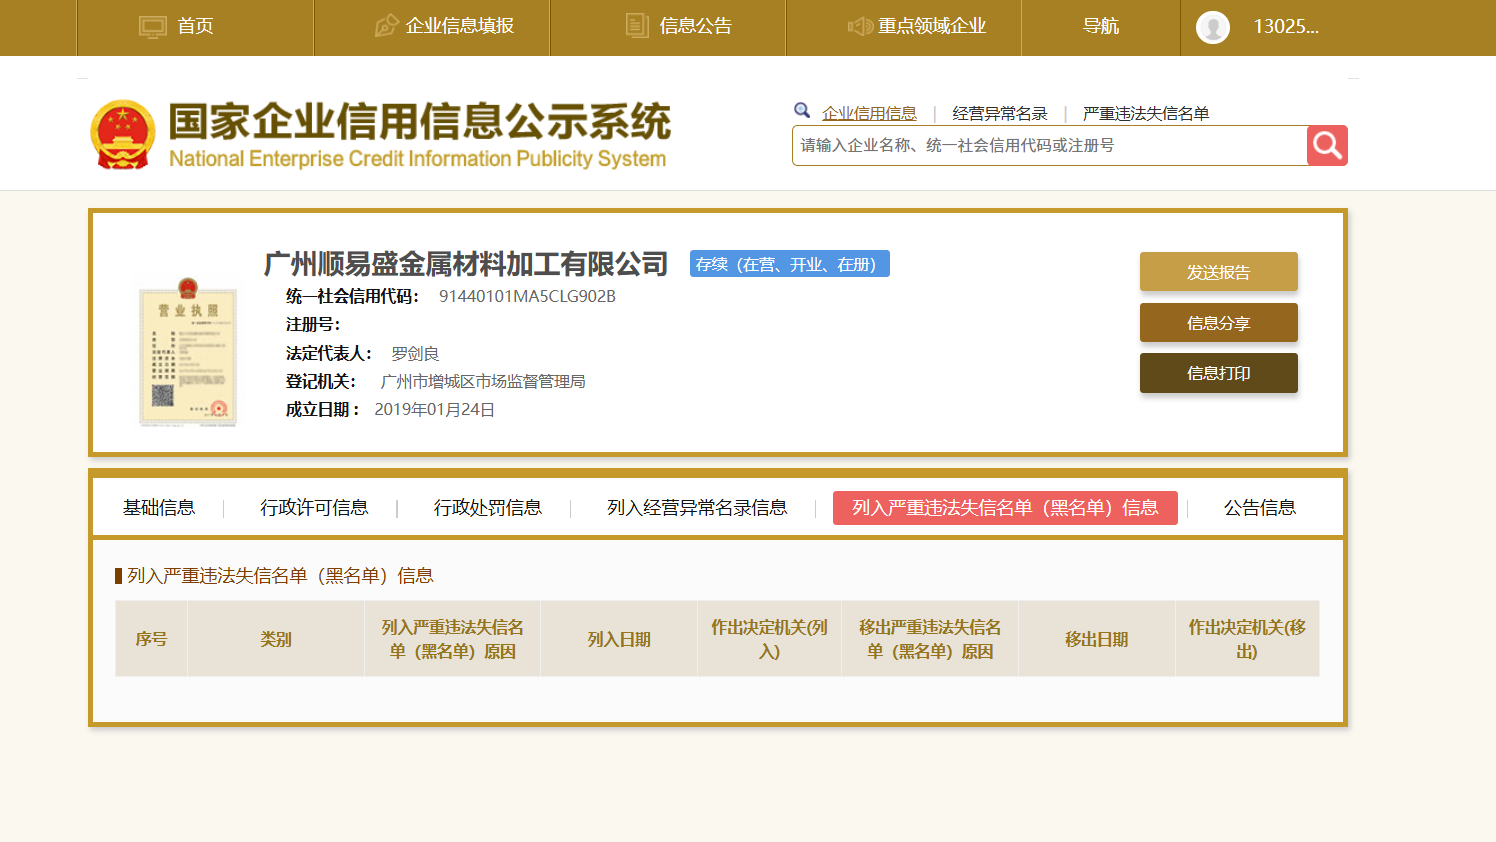This screenshot has height=842, width=1496.
Task: Click the national emblem logo
Action: click(x=123, y=134)
